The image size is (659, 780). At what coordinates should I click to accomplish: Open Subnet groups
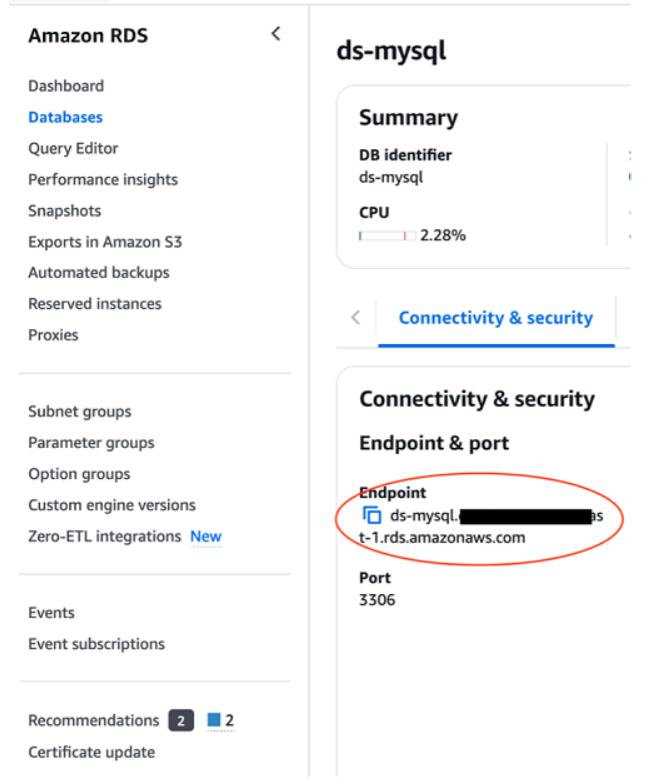[80, 412]
